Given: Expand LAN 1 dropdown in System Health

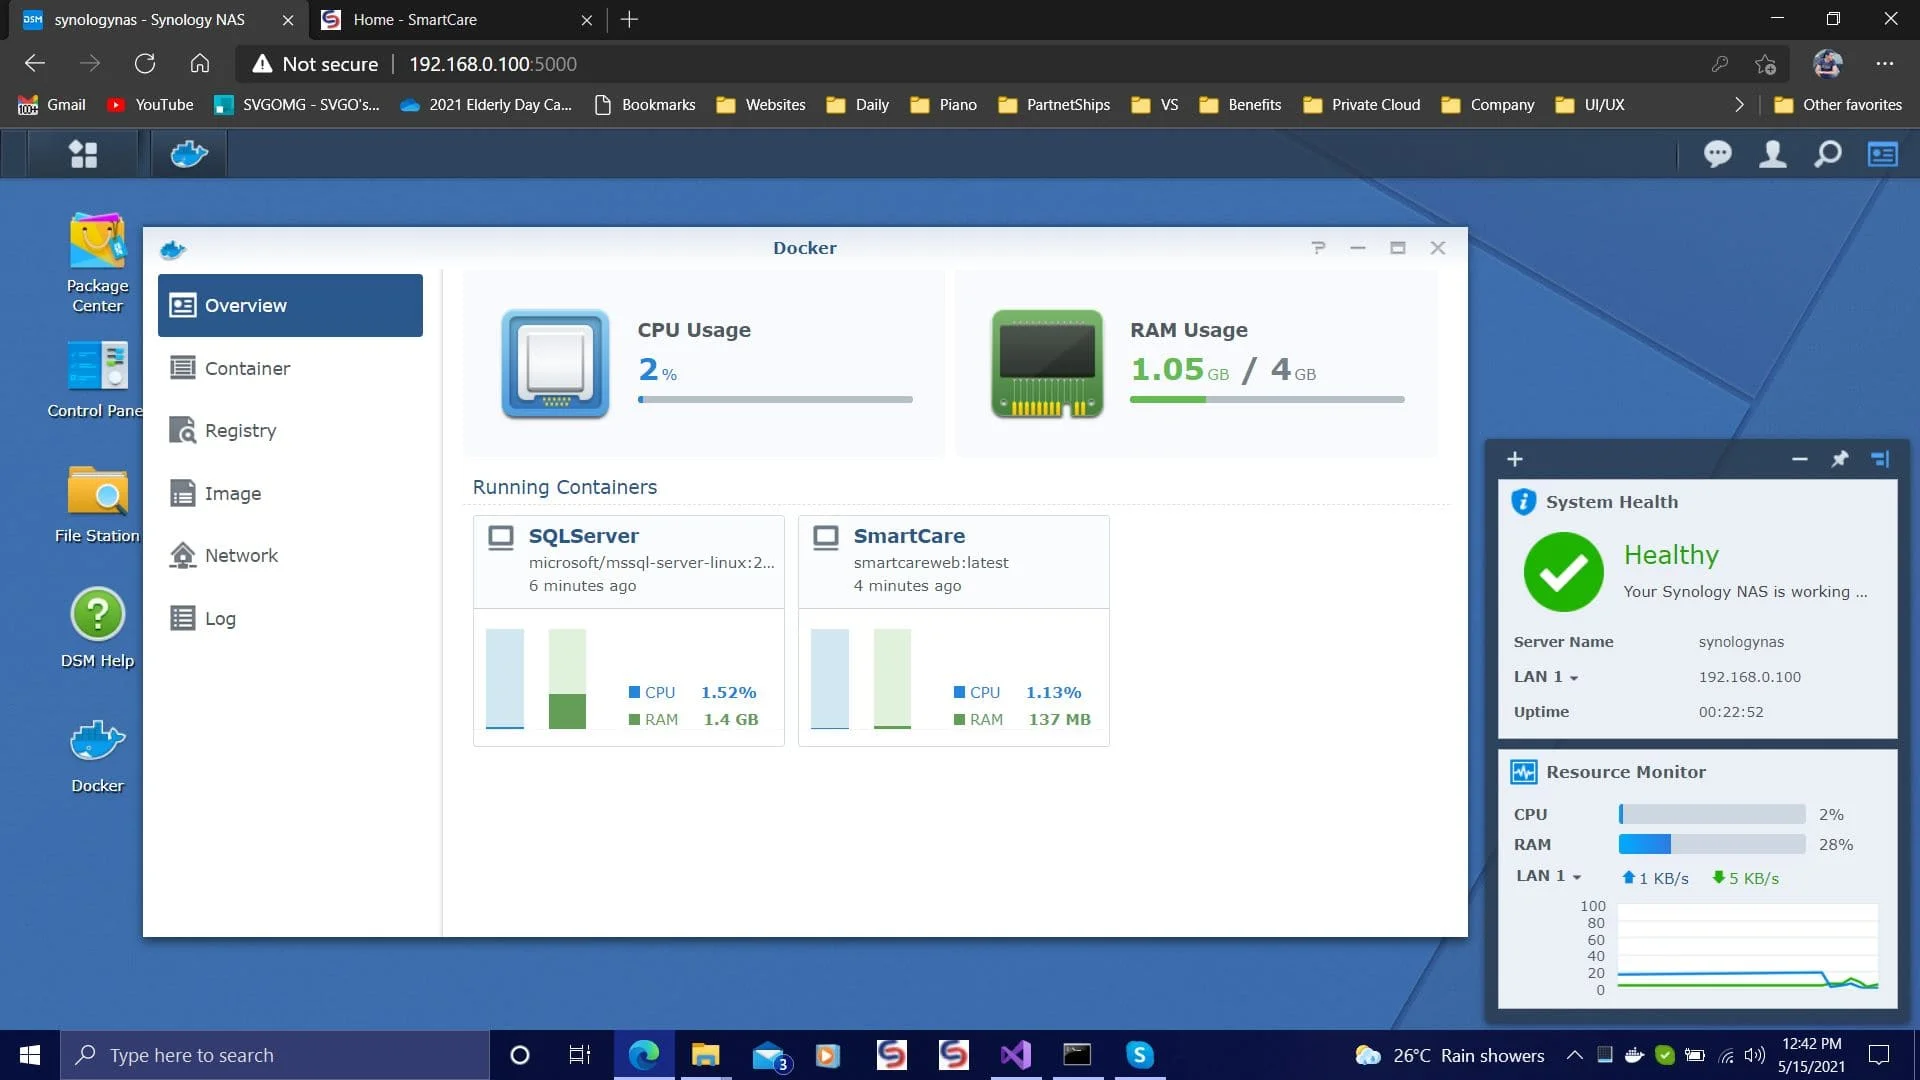Looking at the screenshot, I should point(1545,677).
